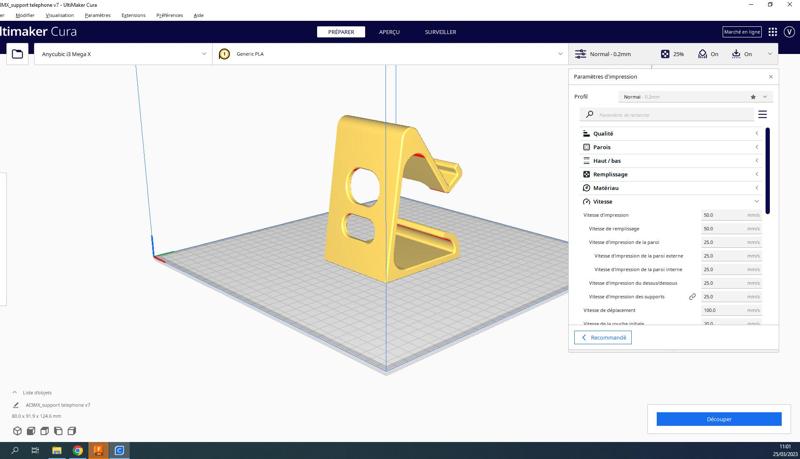The height and width of the screenshot is (459, 800).
Task: Open the Marché en ligne marketplace button
Action: [742, 32]
